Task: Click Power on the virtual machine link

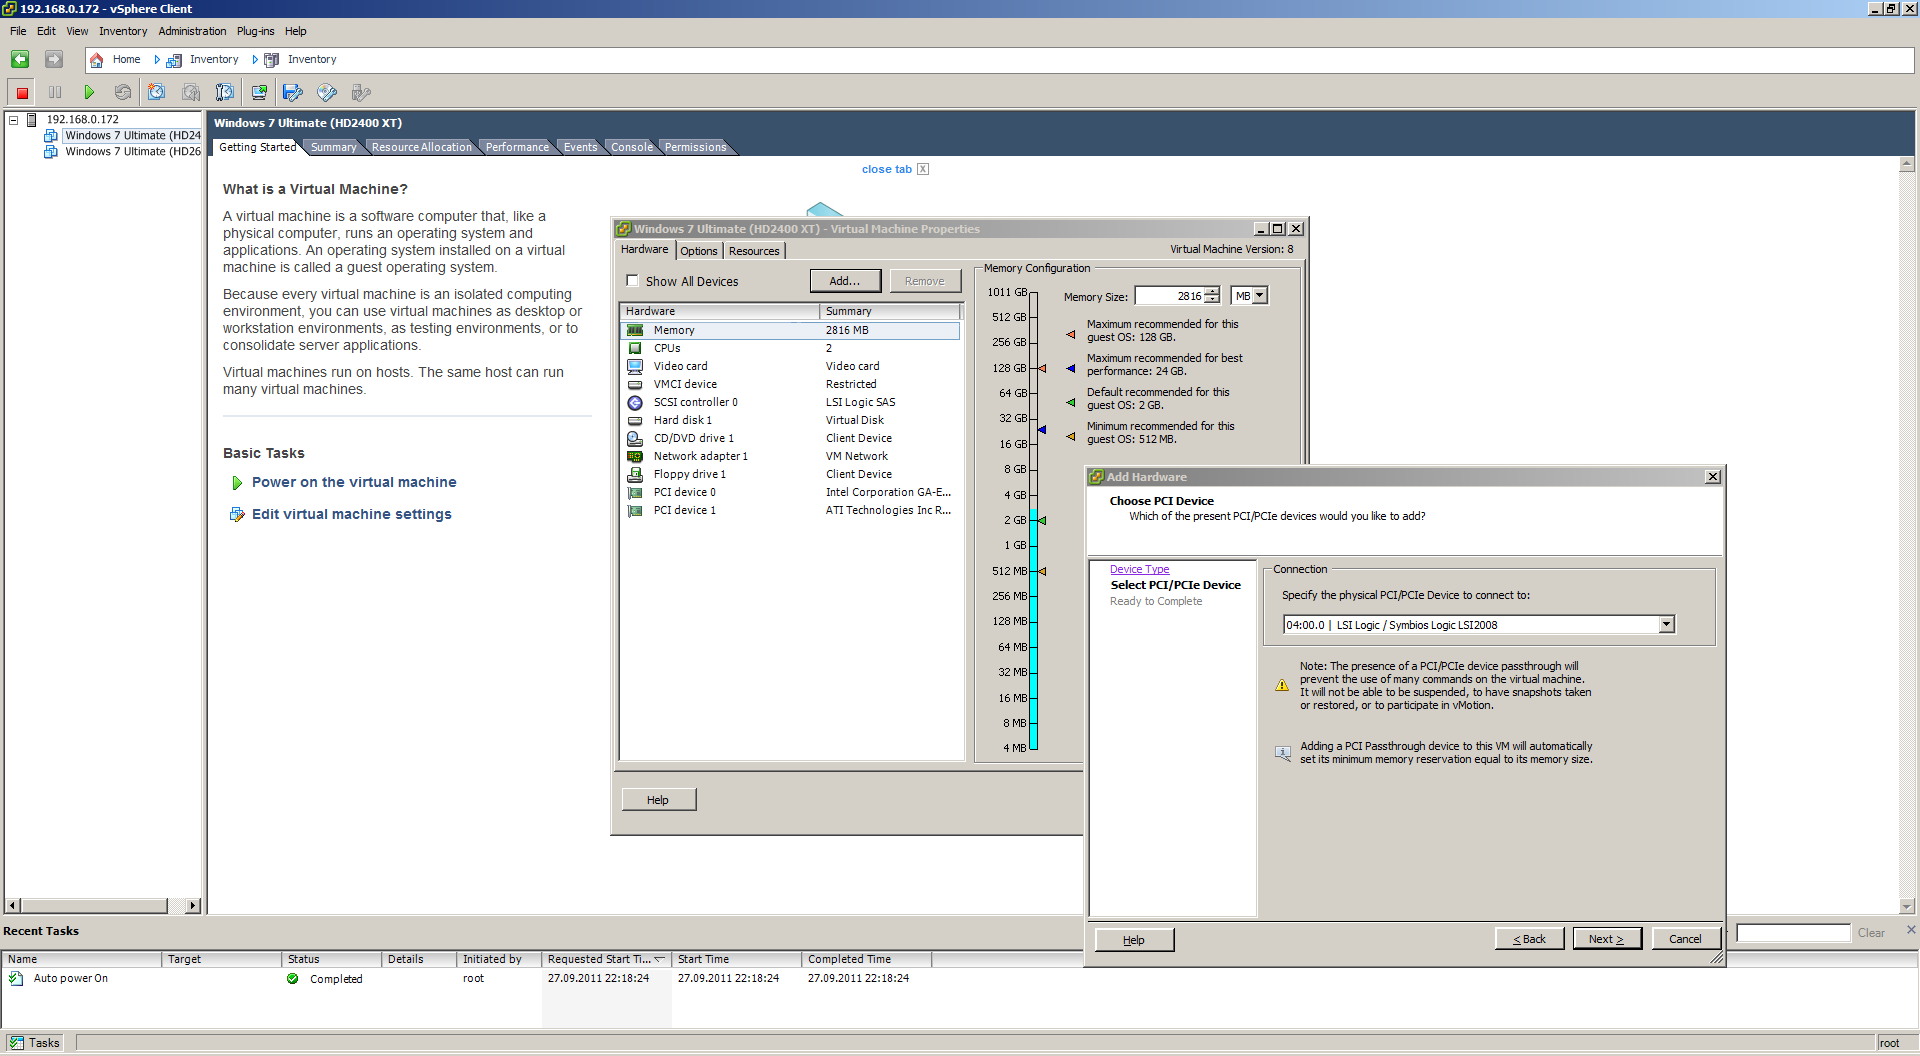Action: tap(354, 482)
